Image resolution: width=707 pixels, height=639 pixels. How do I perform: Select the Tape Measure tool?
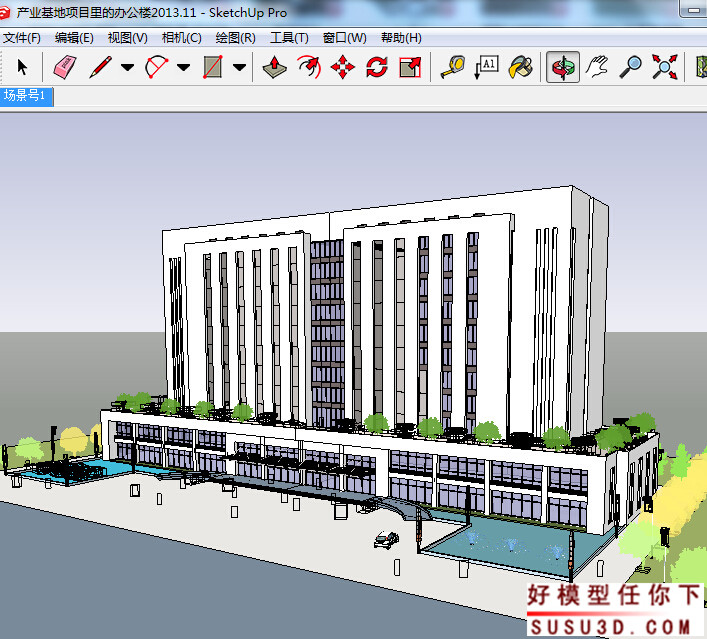[453, 67]
